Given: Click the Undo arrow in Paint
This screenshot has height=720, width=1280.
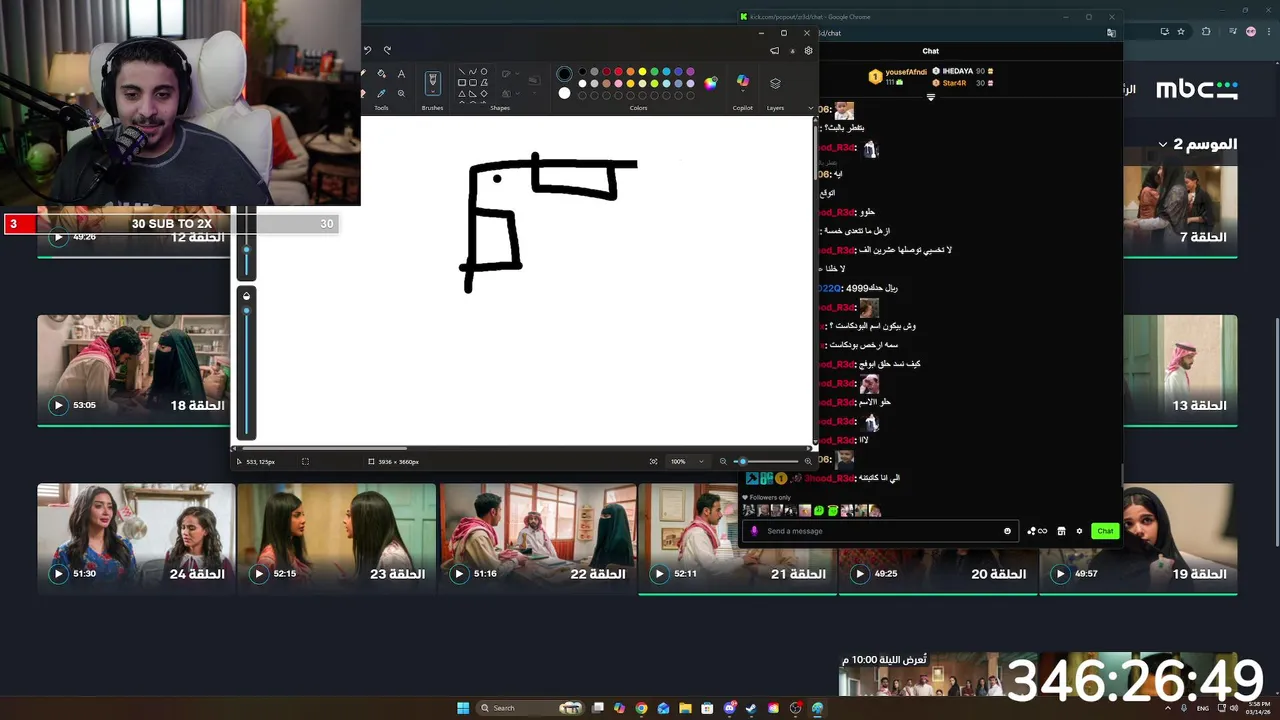Looking at the screenshot, I should point(367,50).
